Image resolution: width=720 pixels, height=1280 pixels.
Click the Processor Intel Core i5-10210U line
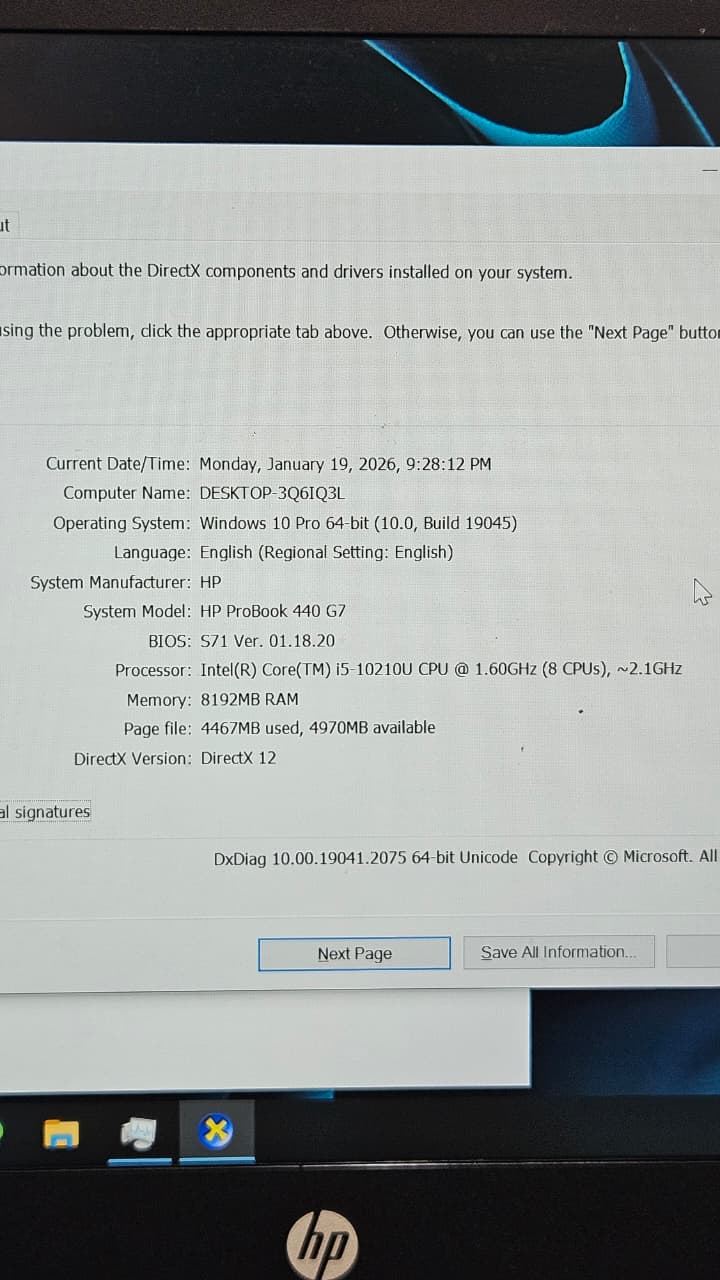440,670
